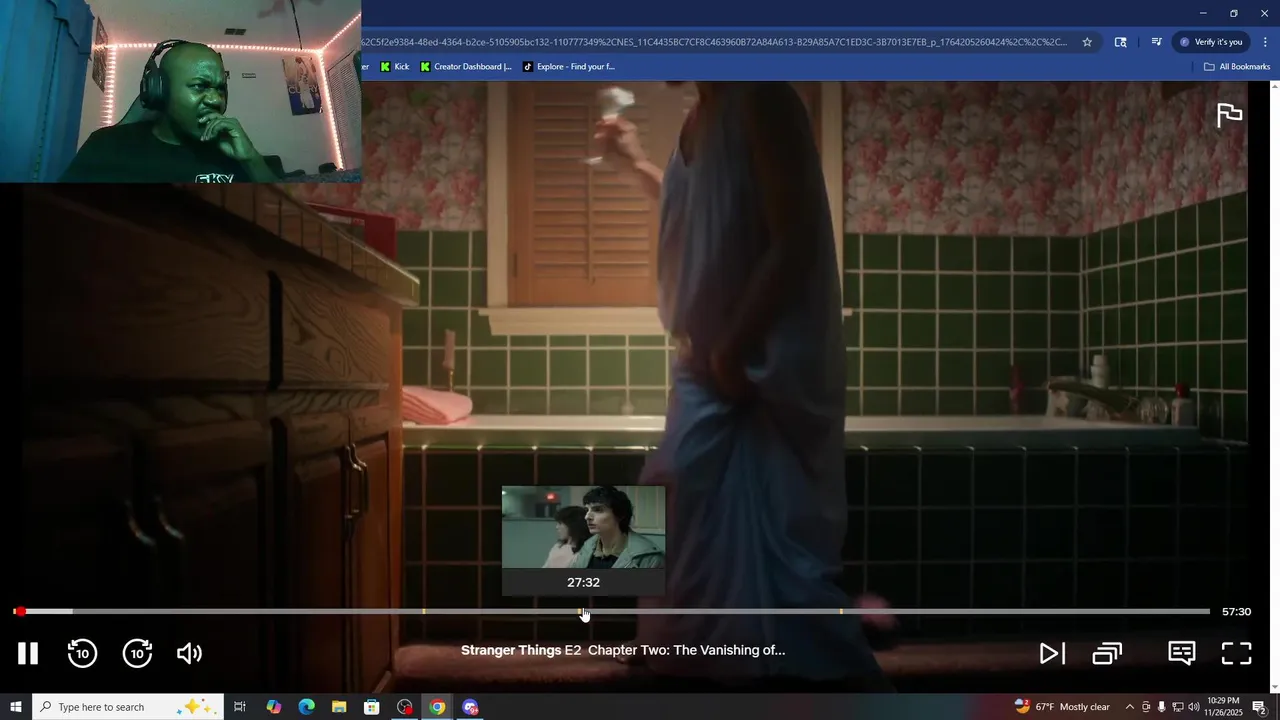Open the clock showing 10:29 PM
Screen dimensions: 1280x720
coord(1223,707)
